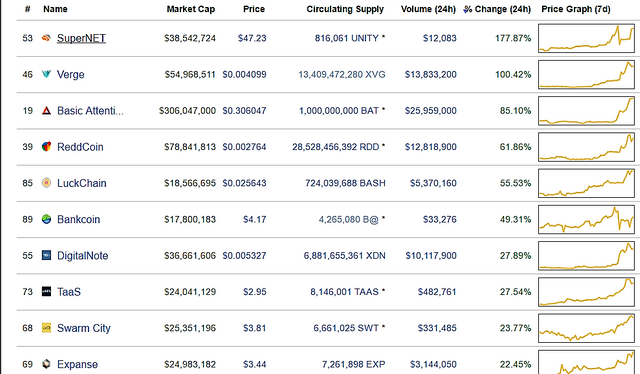The image size is (640, 374).
Task: Click DigitalNote price $0.005327
Action: pos(244,256)
